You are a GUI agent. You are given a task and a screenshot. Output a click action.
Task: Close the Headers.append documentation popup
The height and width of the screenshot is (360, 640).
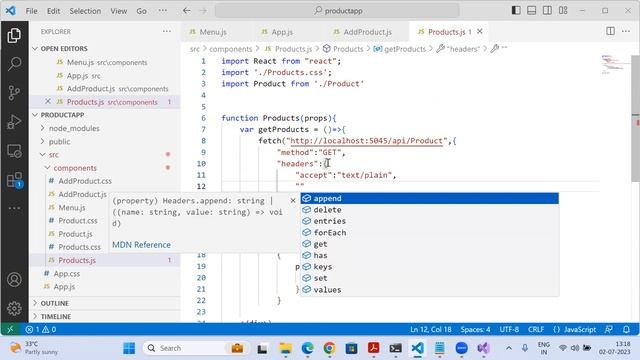[x=293, y=200]
